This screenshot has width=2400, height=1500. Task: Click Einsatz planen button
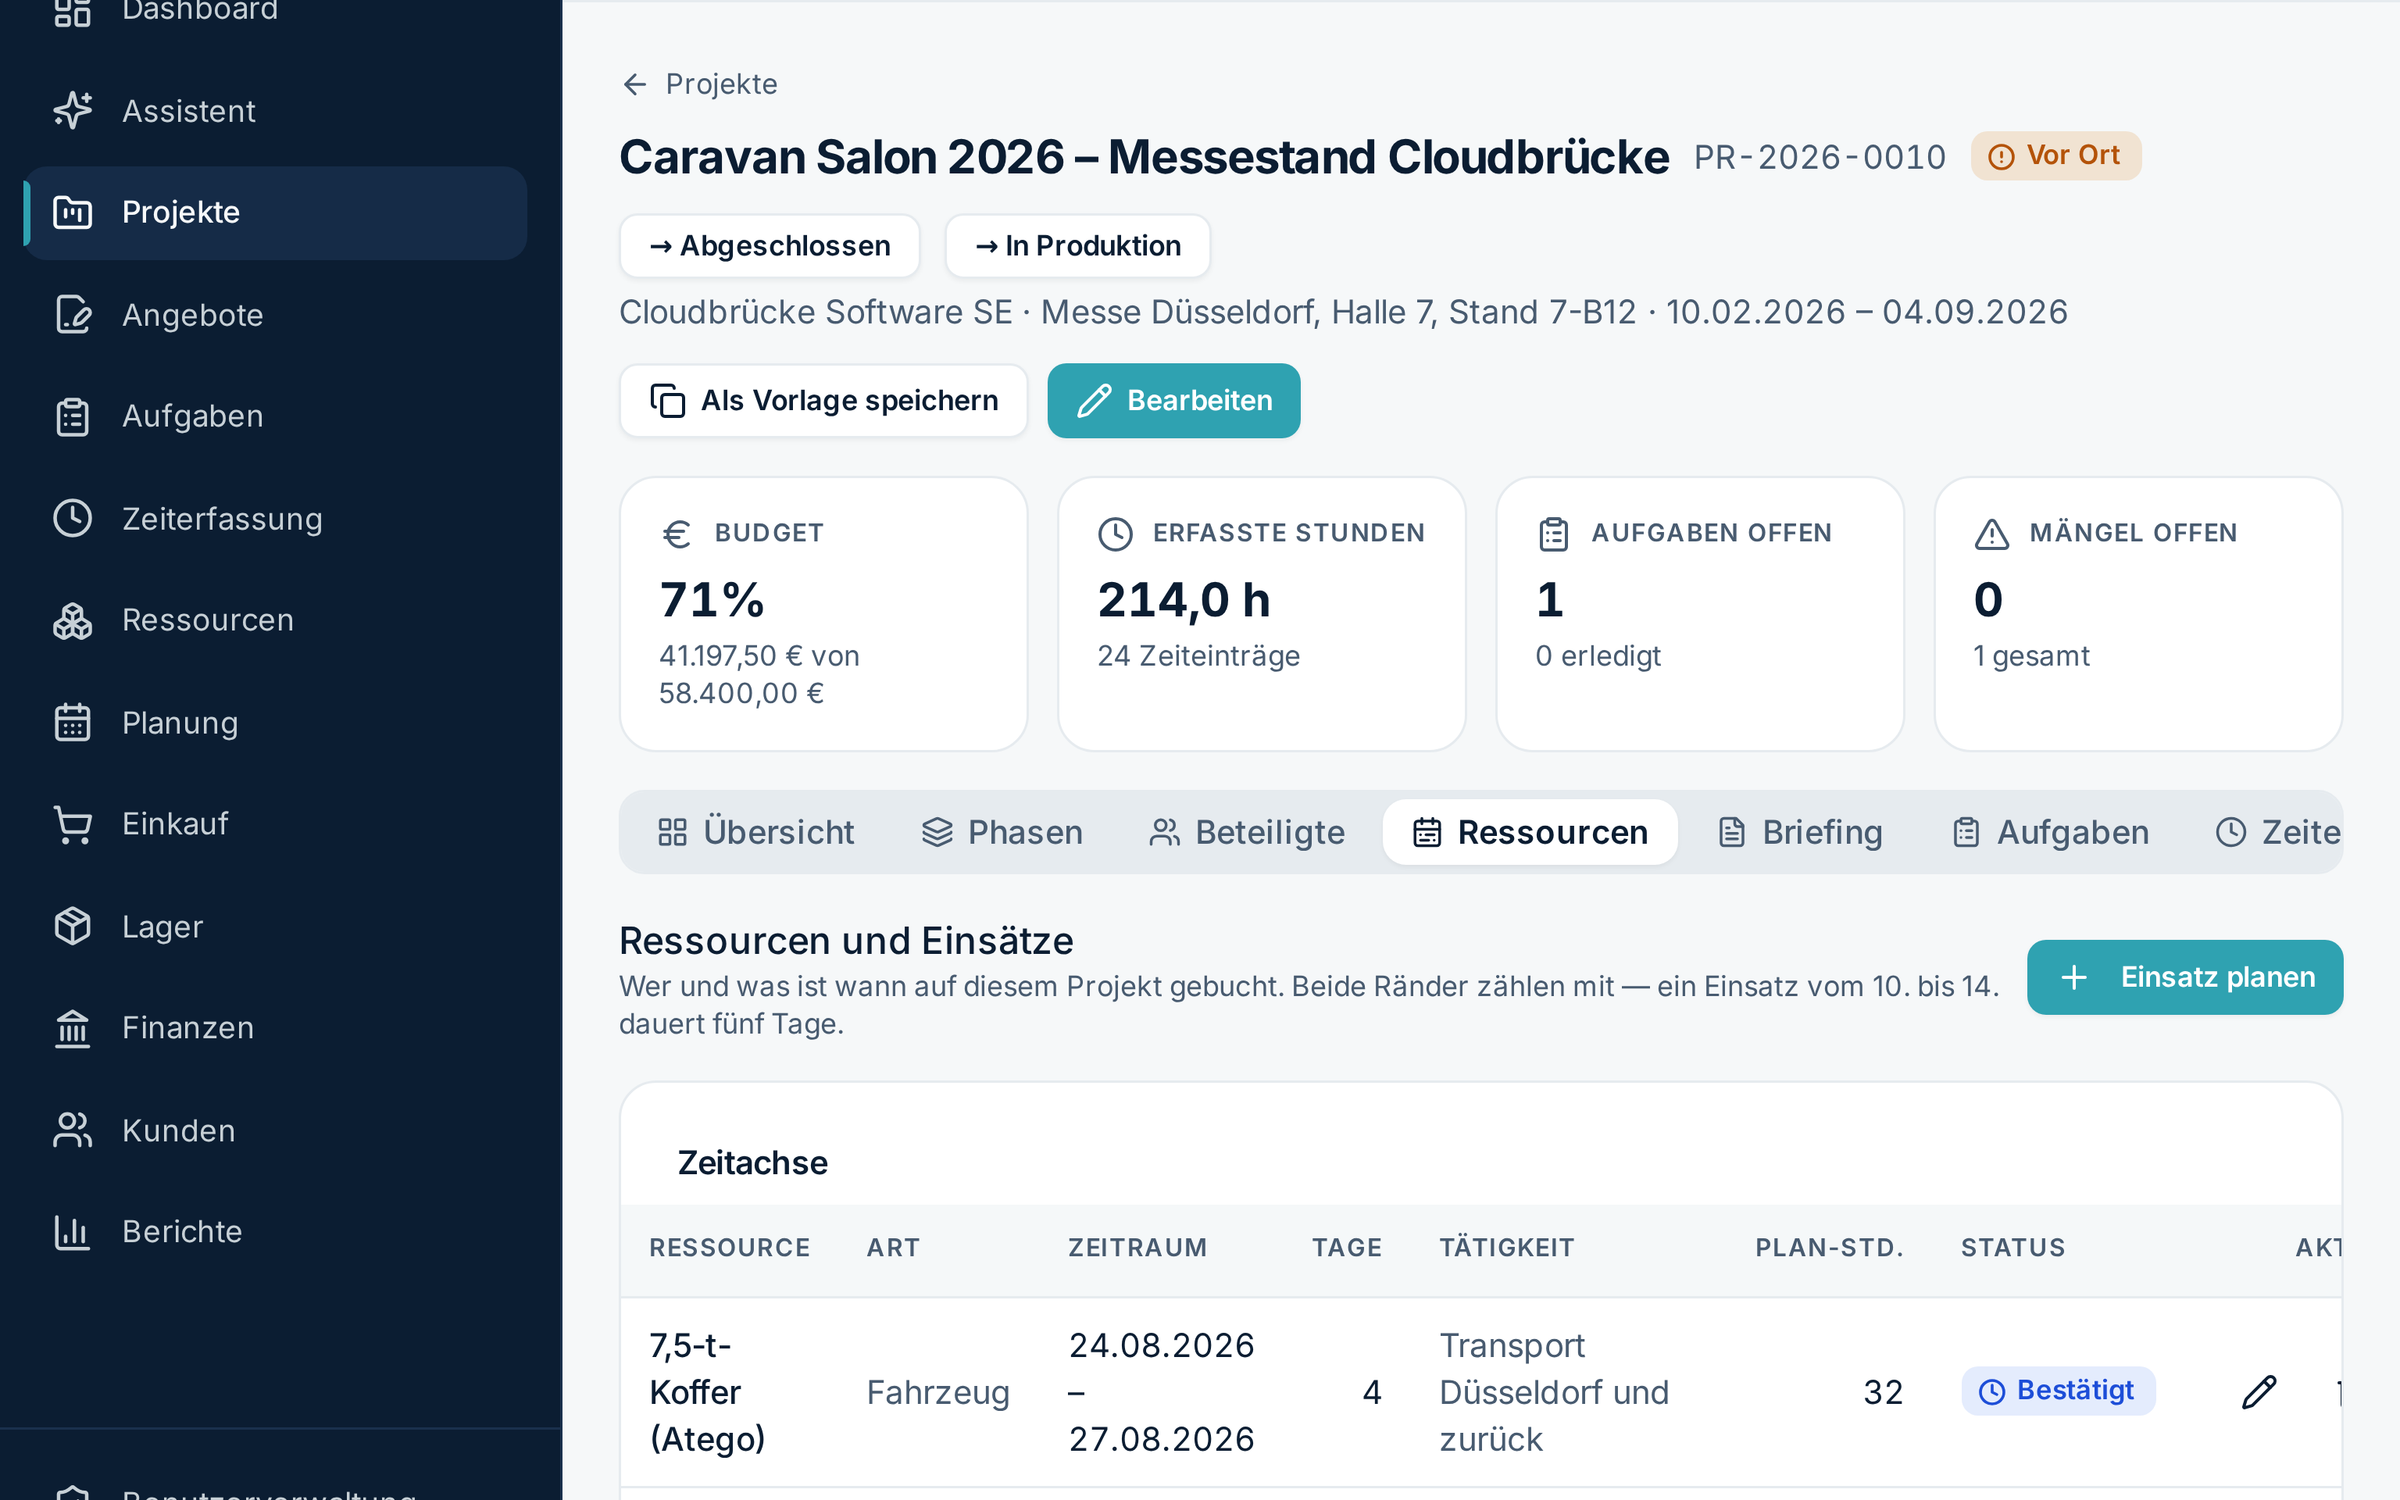click(x=2185, y=977)
